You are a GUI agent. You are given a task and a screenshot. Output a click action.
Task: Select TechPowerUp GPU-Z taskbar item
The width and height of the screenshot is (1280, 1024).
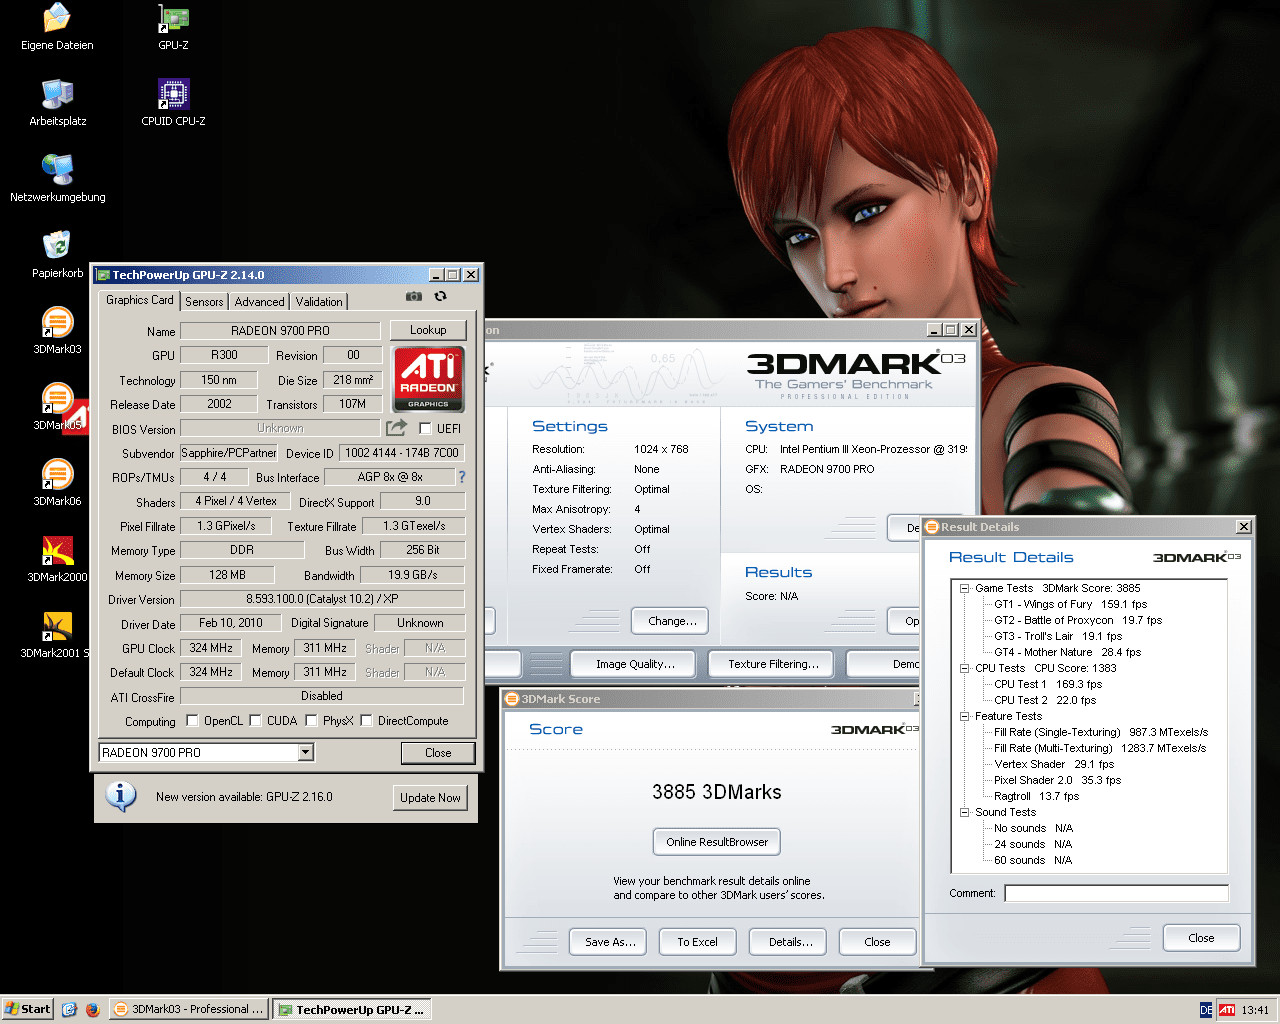point(353,1010)
